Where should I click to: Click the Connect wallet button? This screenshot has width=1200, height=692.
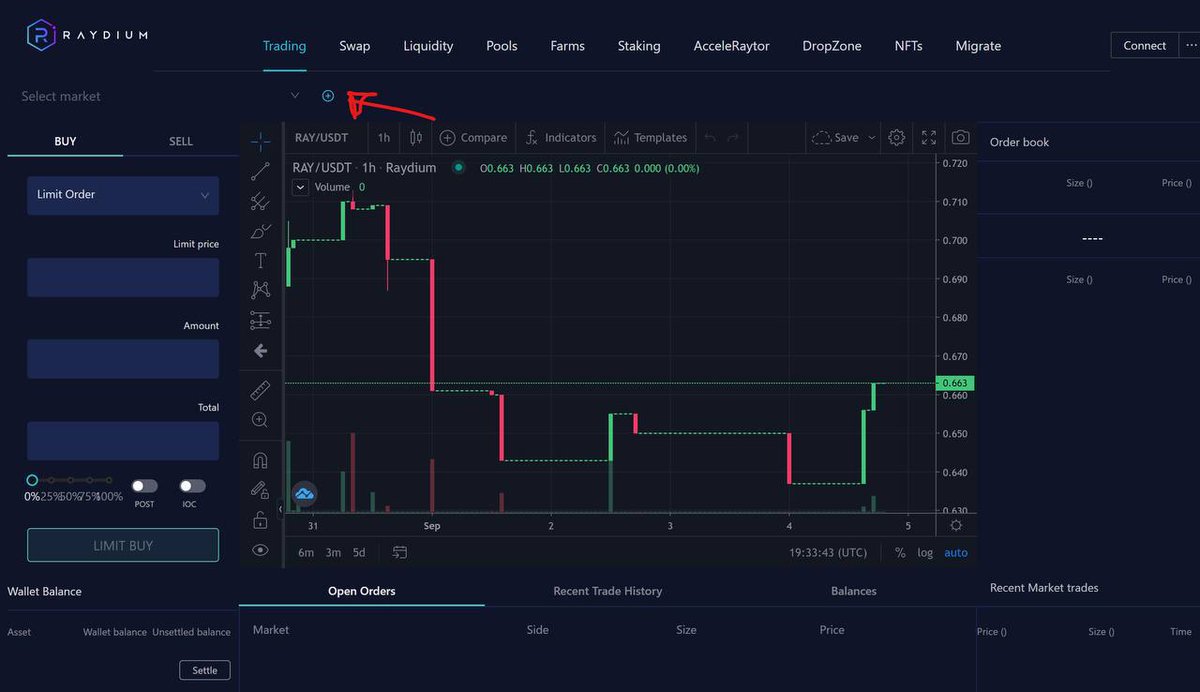(1144, 45)
